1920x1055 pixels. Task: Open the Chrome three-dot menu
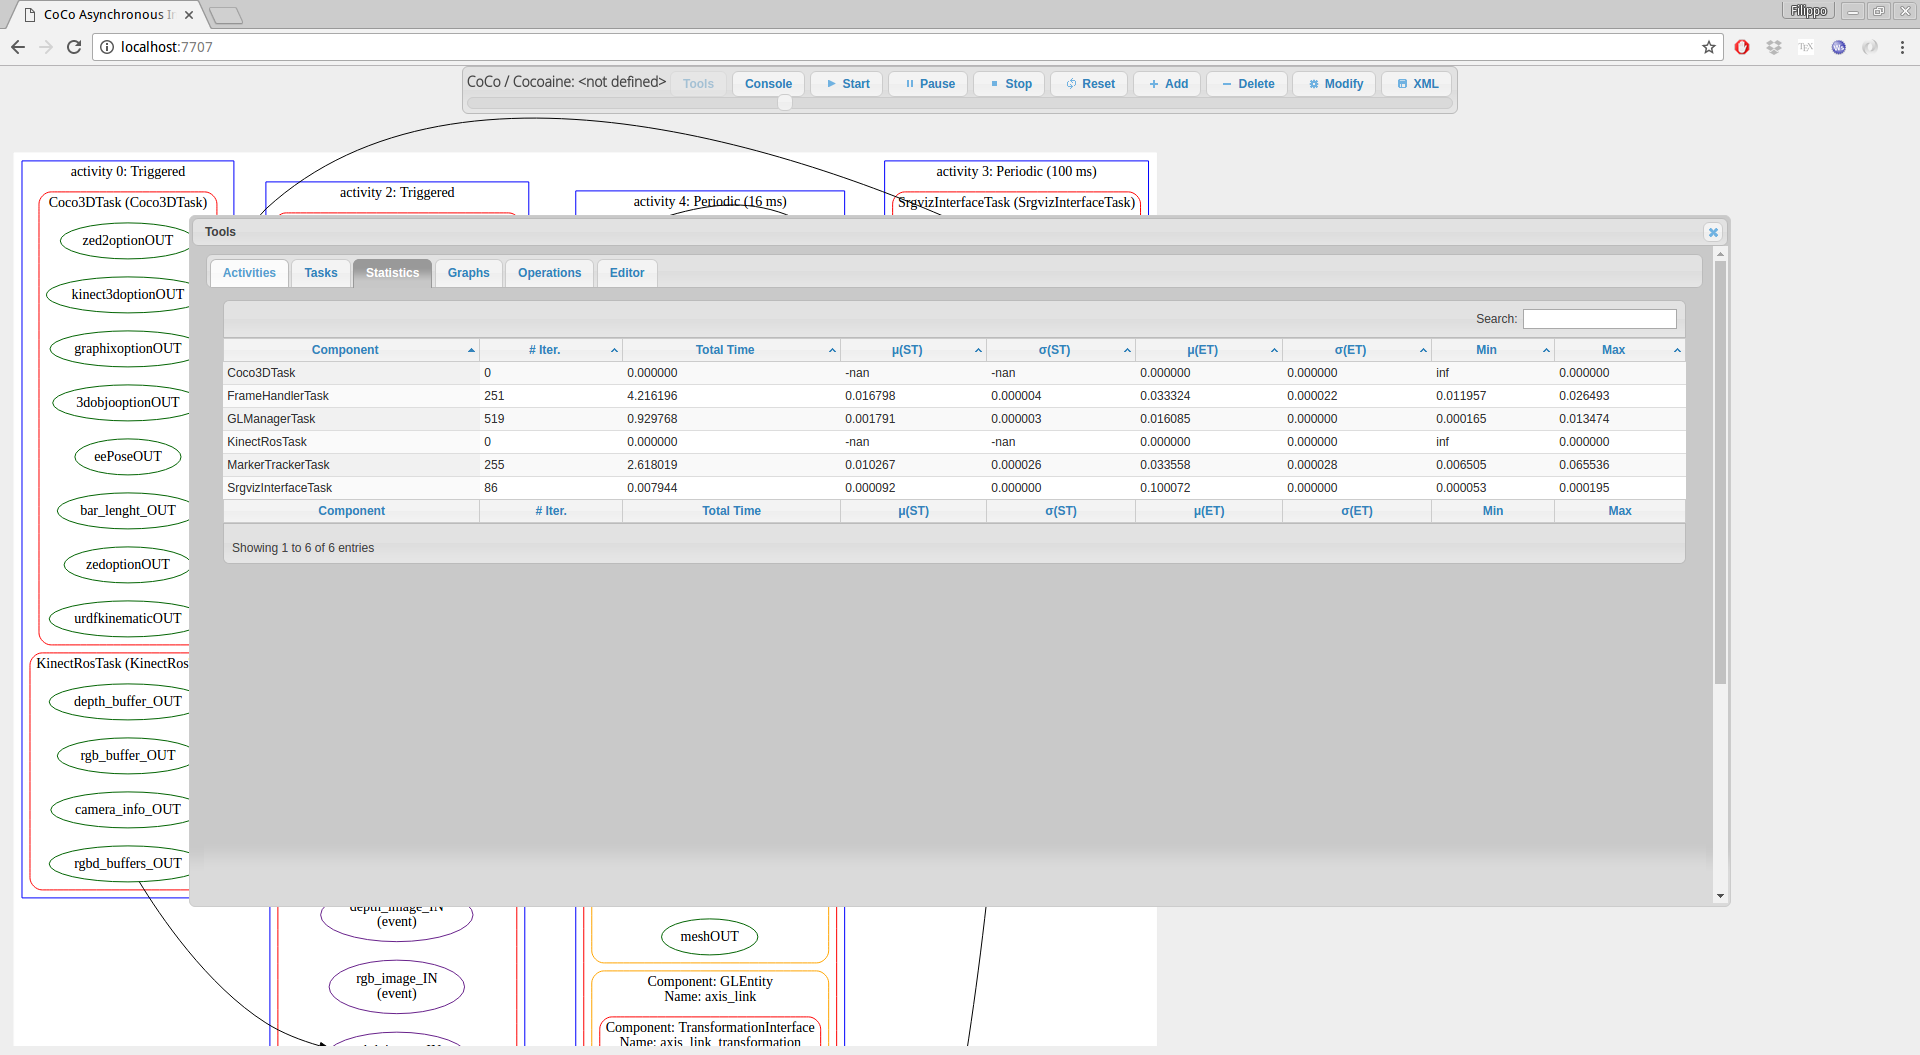click(x=1902, y=47)
